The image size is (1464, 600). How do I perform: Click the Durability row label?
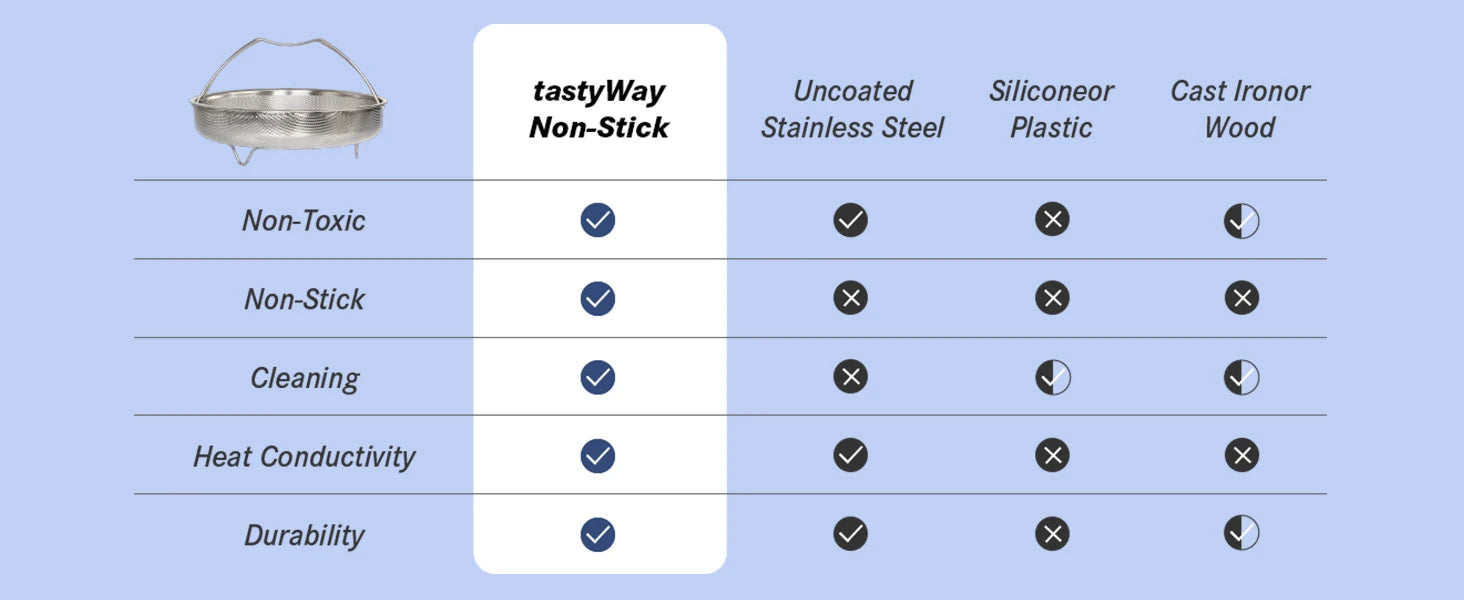click(304, 536)
